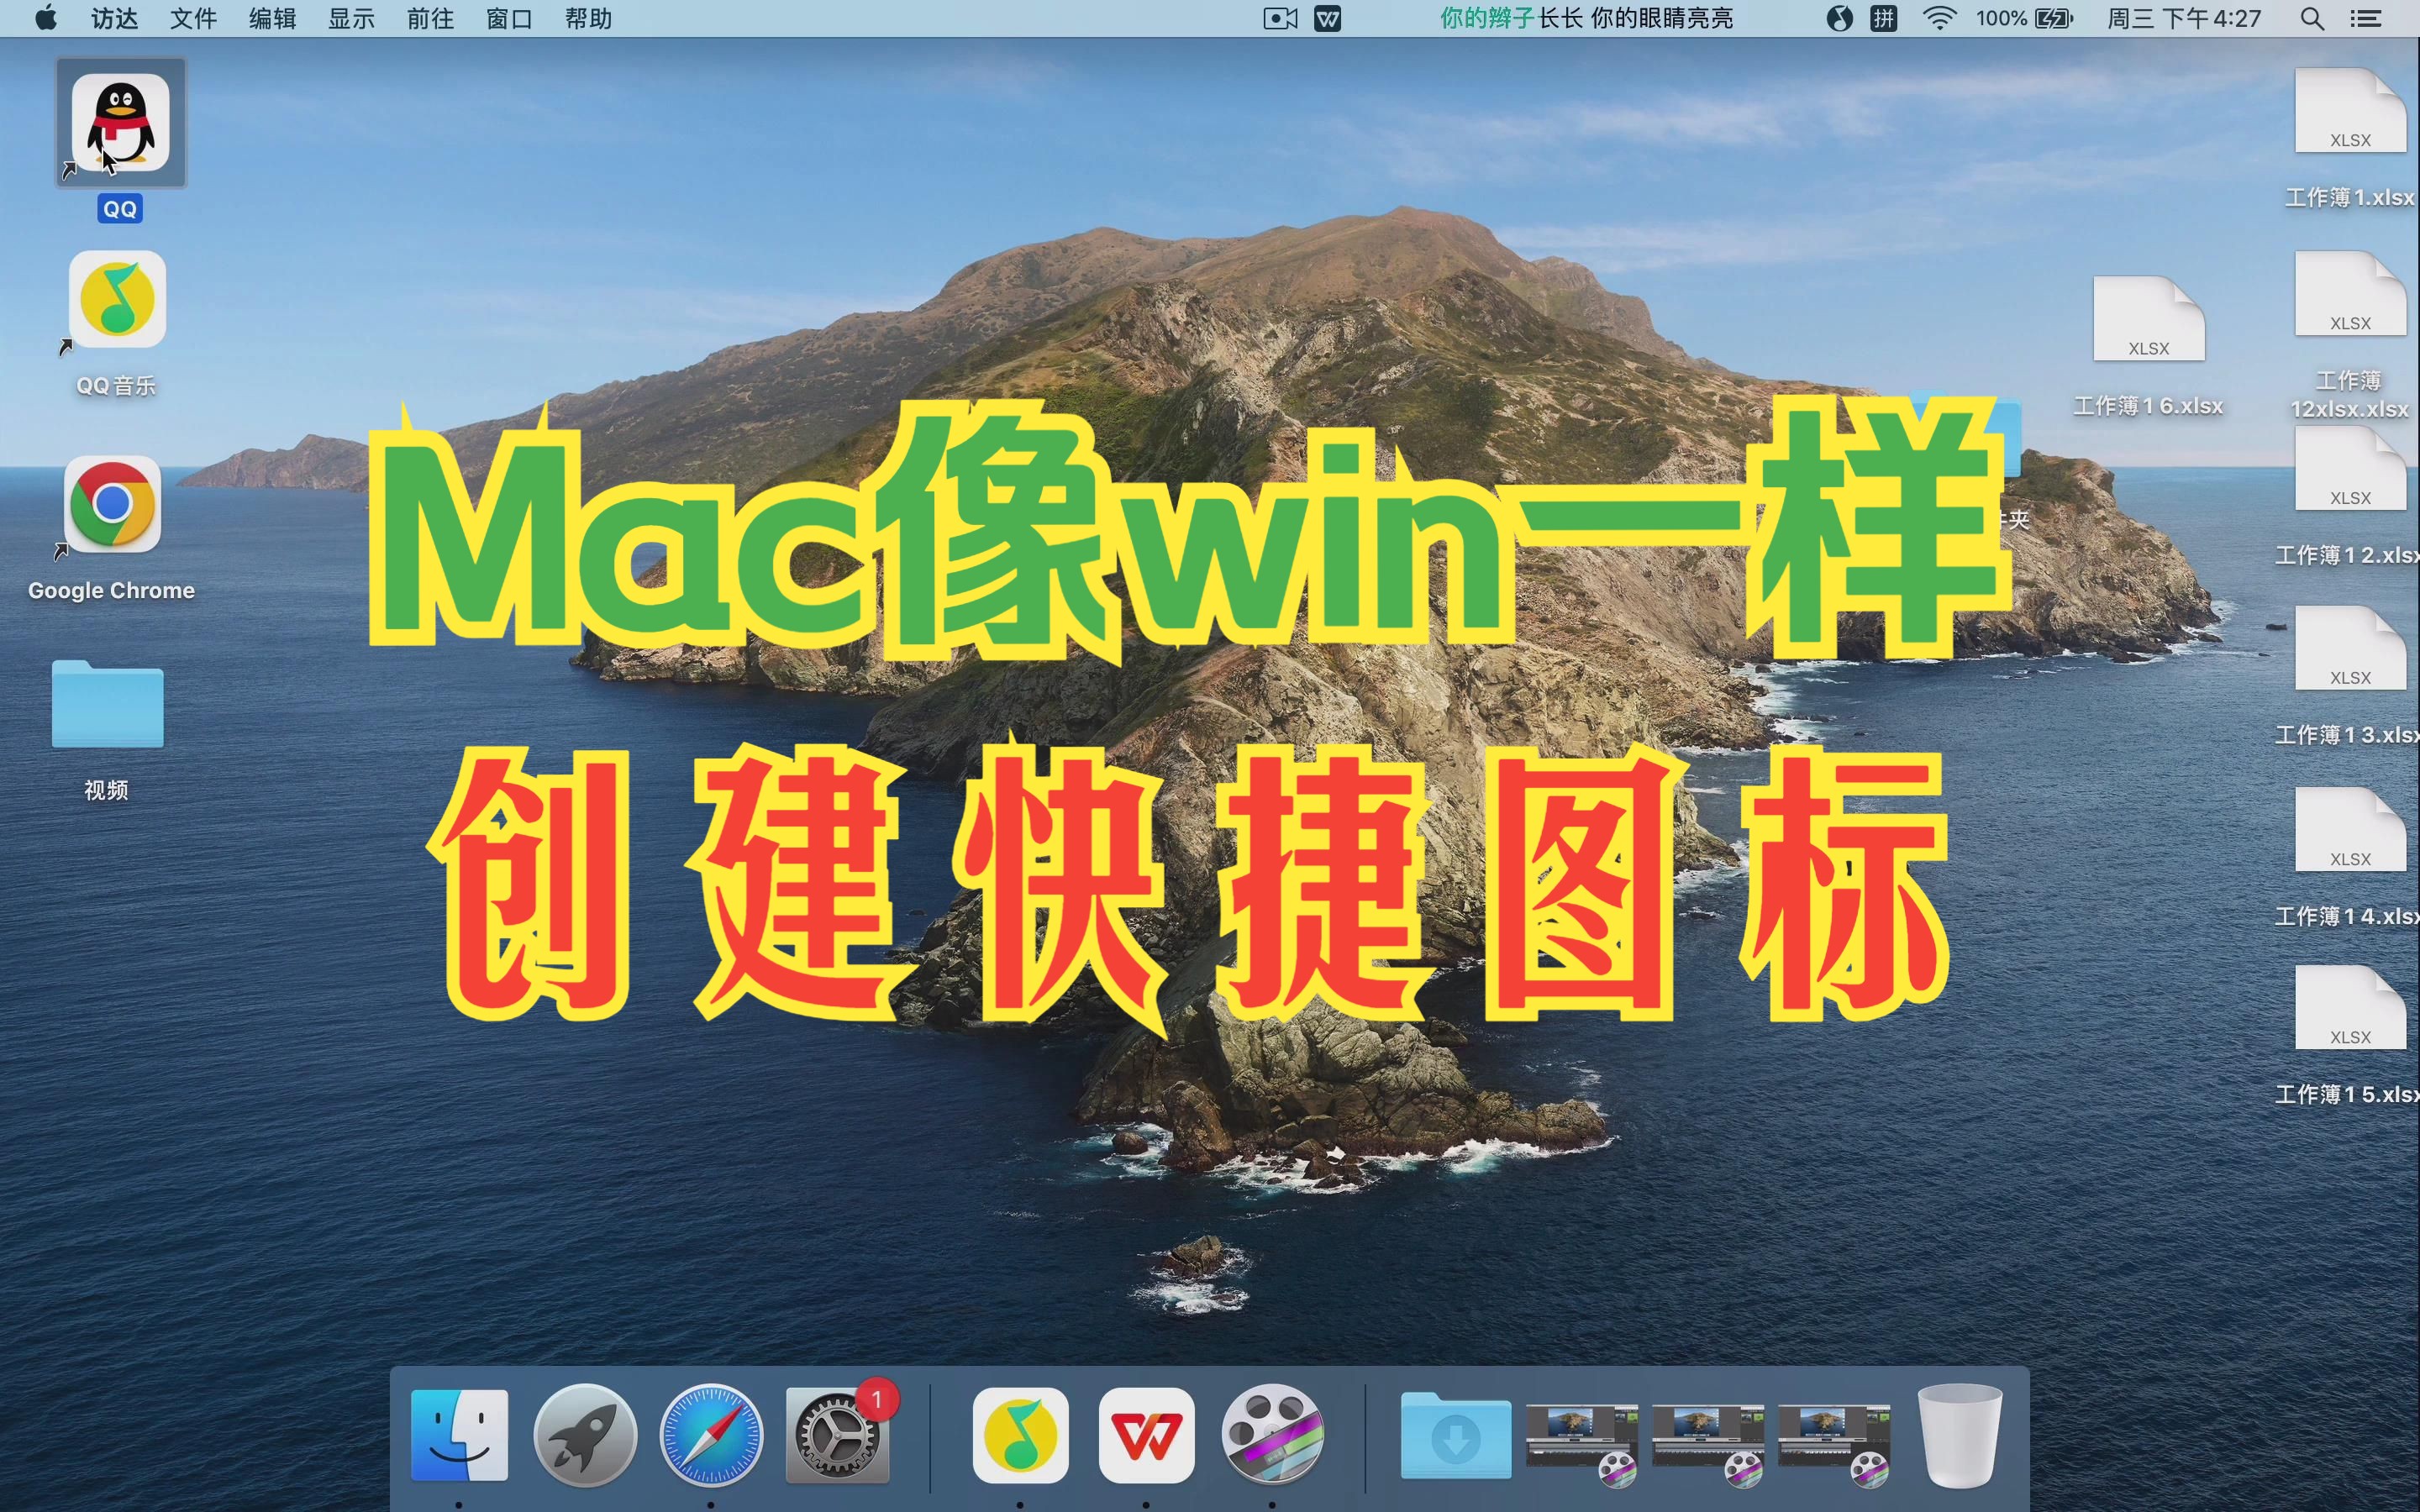Open WPS Office in the Dock
Image resolution: width=2420 pixels, height=1512 pixels.
(1146, 1435)
